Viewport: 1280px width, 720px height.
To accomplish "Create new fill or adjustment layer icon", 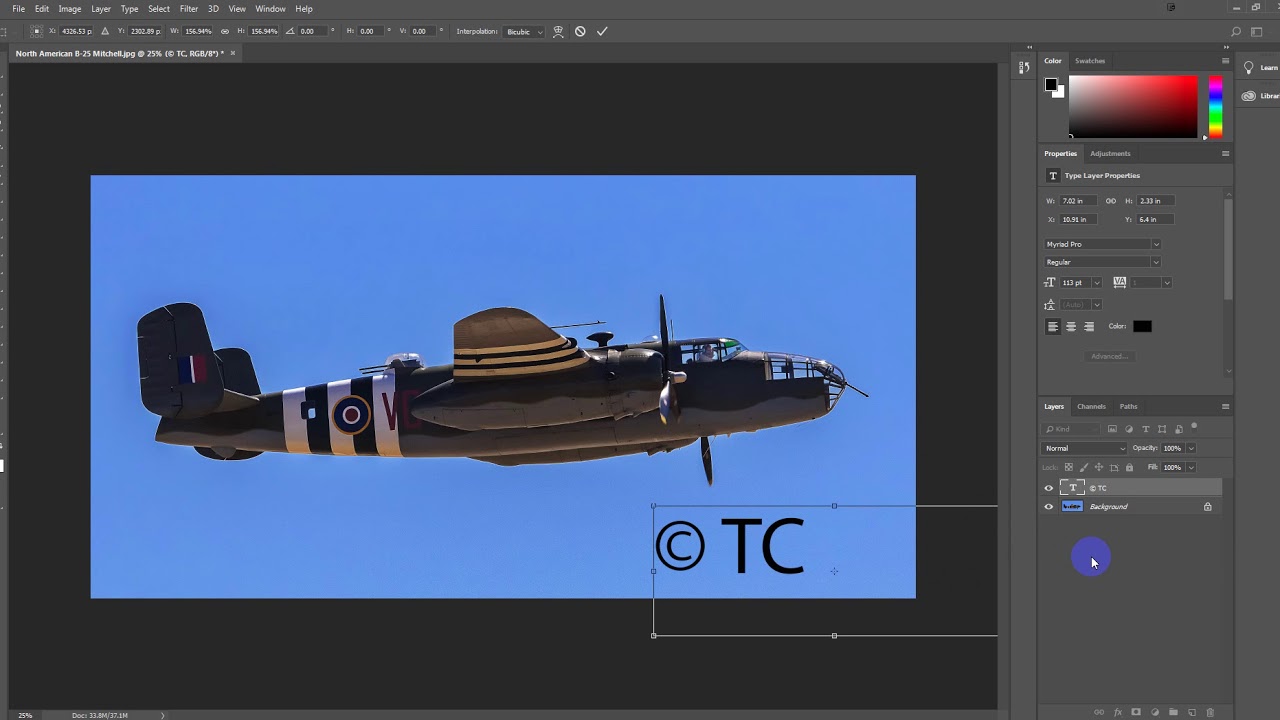I will (1155, 712).
